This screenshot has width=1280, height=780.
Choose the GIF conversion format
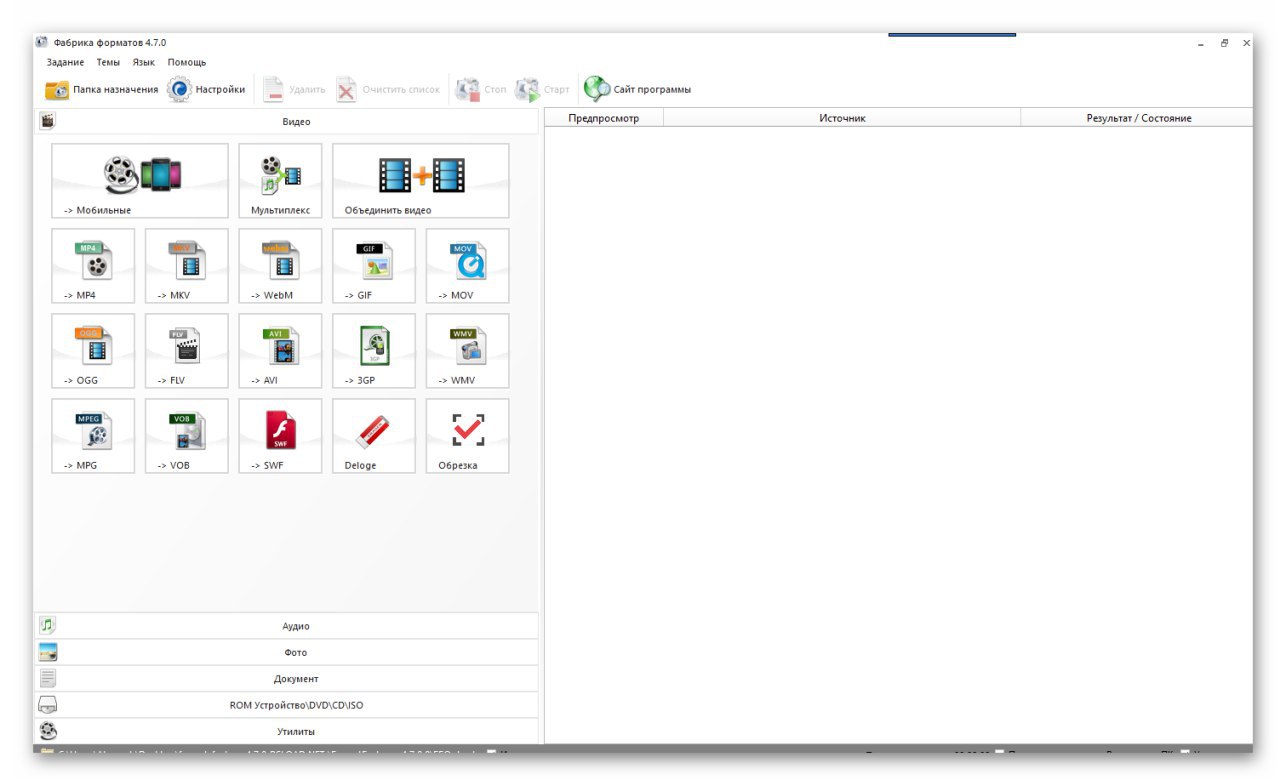pyautogui.click(x=374, y=266)
